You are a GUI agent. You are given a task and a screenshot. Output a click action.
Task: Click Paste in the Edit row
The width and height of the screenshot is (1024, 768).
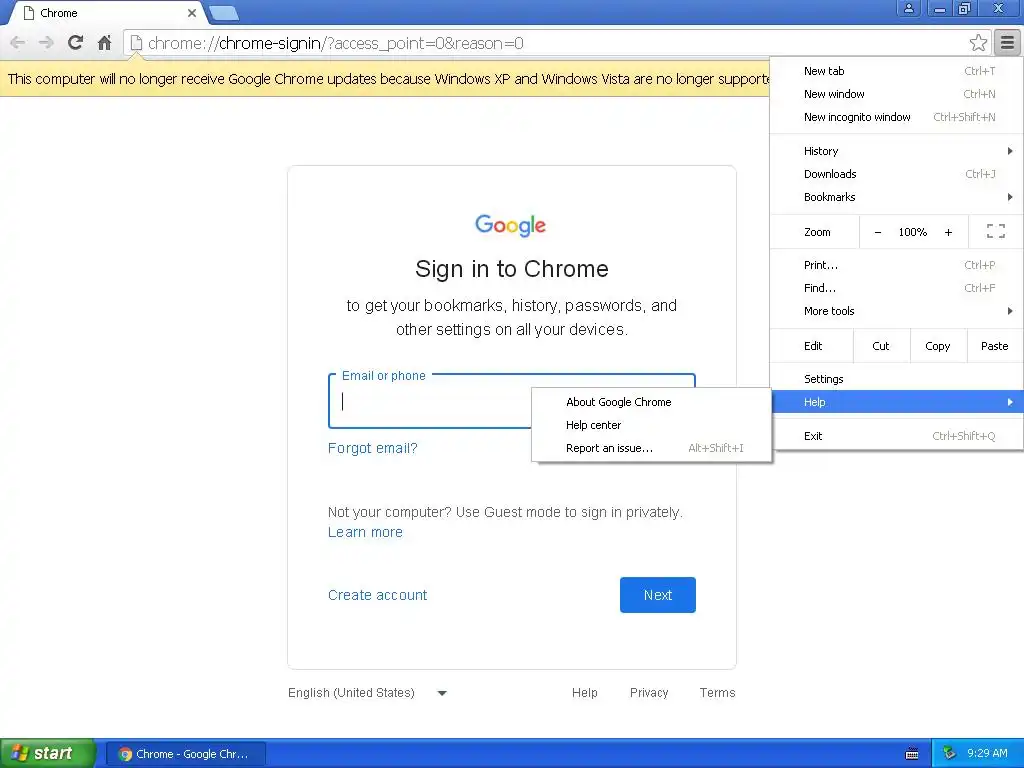tap(995, 346)
